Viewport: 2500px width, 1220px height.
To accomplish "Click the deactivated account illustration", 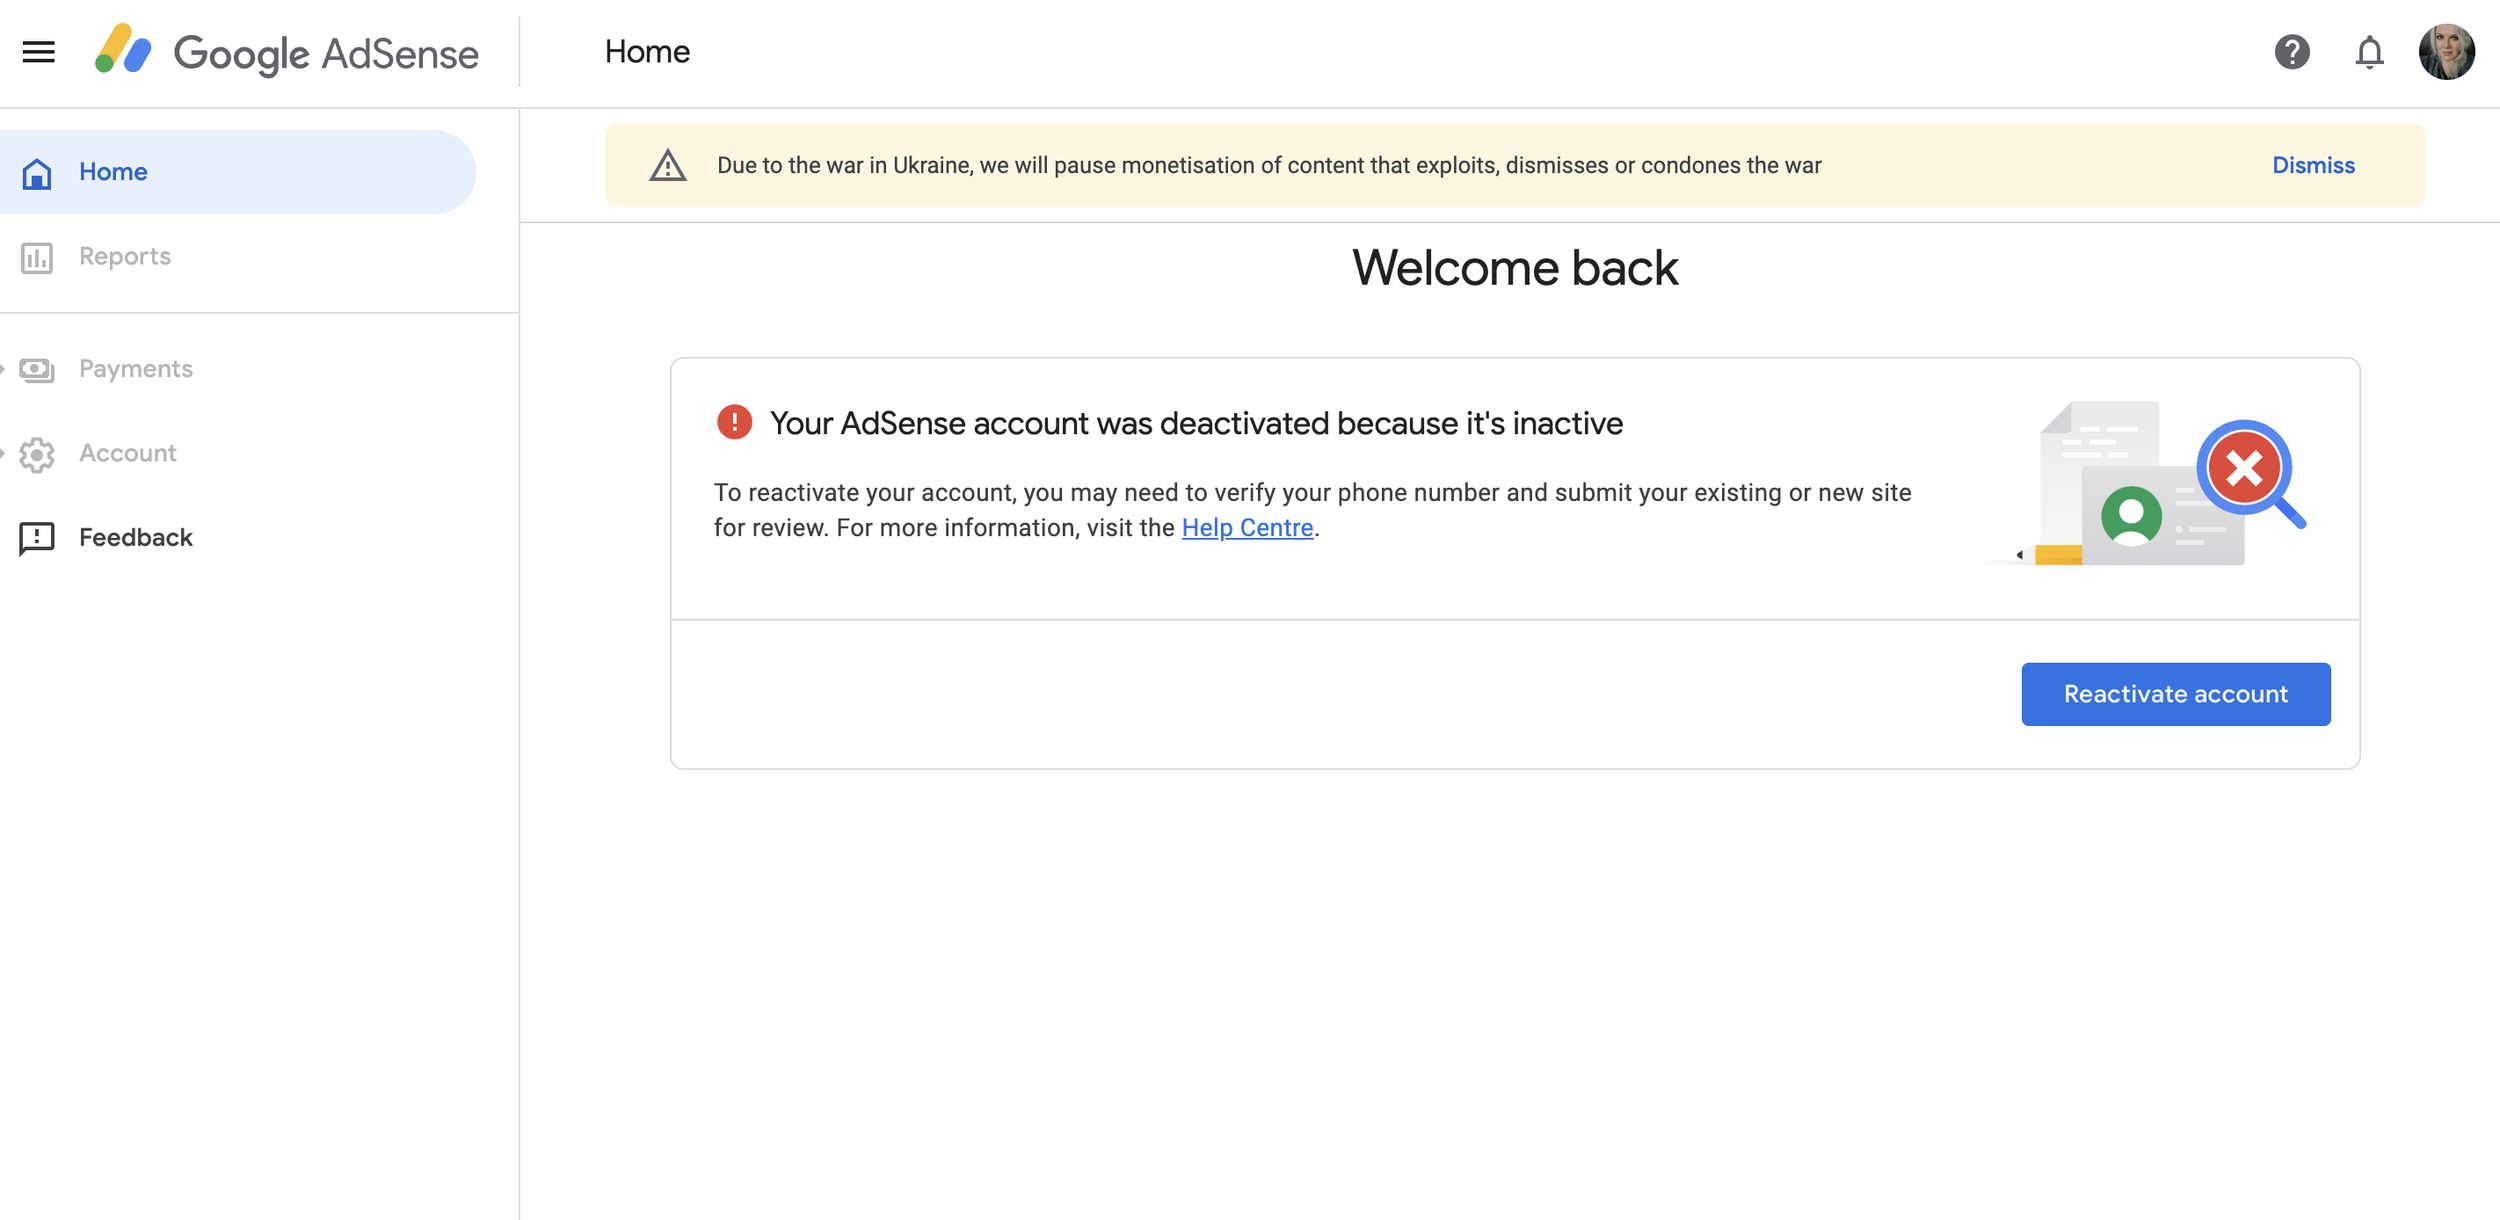I will [x=2145, y=484].
